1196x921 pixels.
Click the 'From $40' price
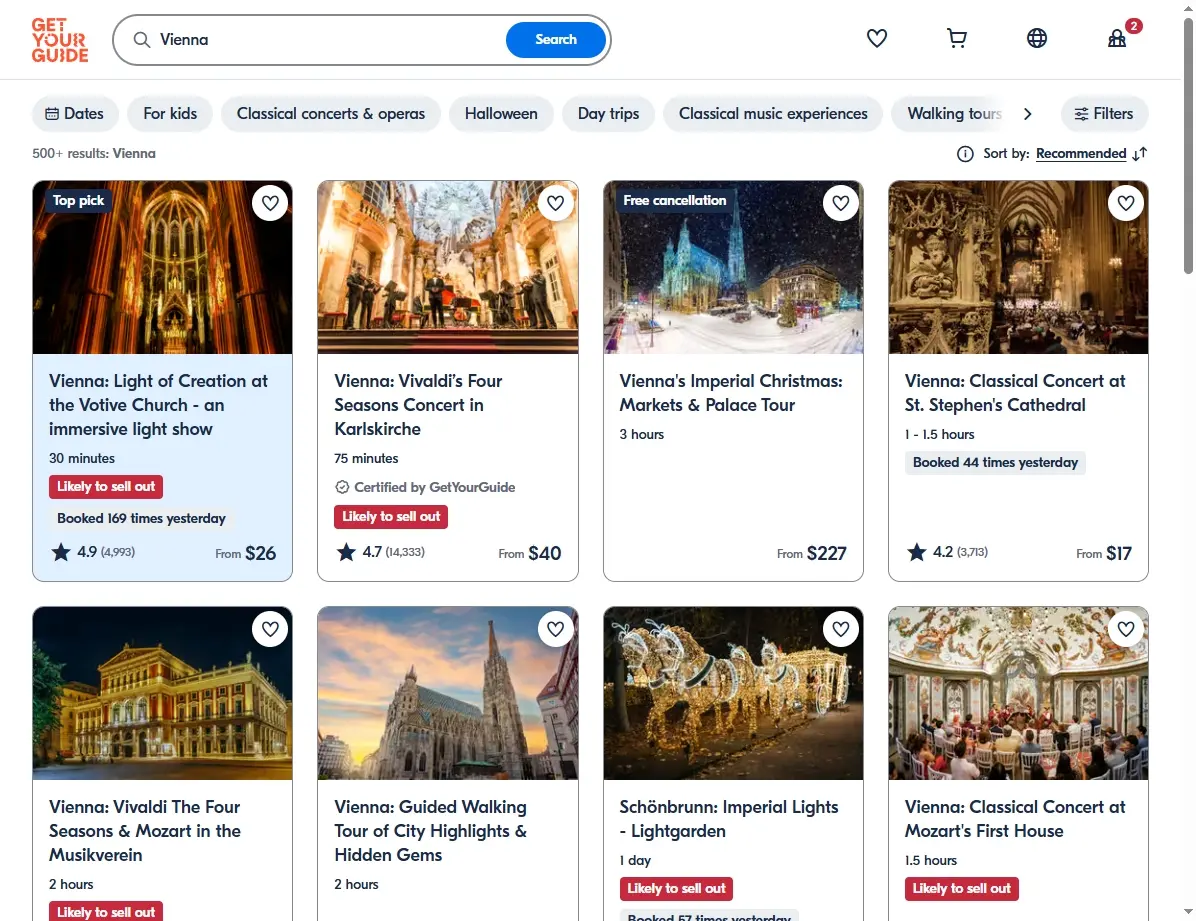point(529,553)
